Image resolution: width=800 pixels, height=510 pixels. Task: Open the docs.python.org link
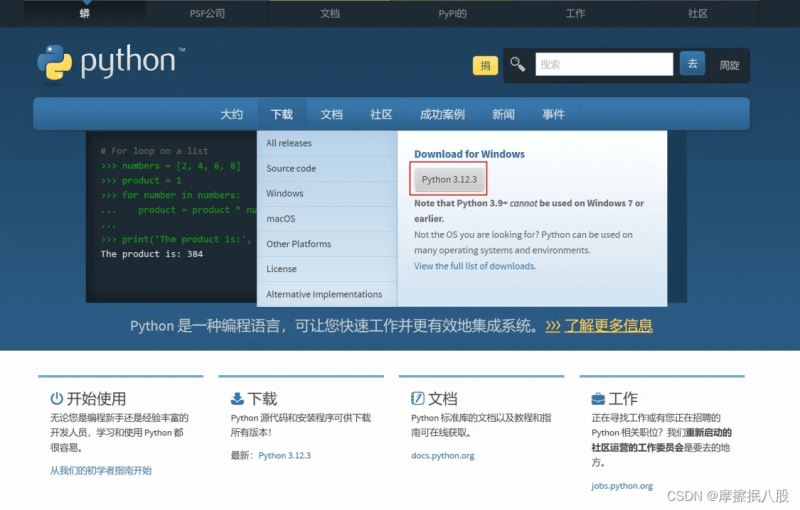pyautogui.click(x=443, y=455)
